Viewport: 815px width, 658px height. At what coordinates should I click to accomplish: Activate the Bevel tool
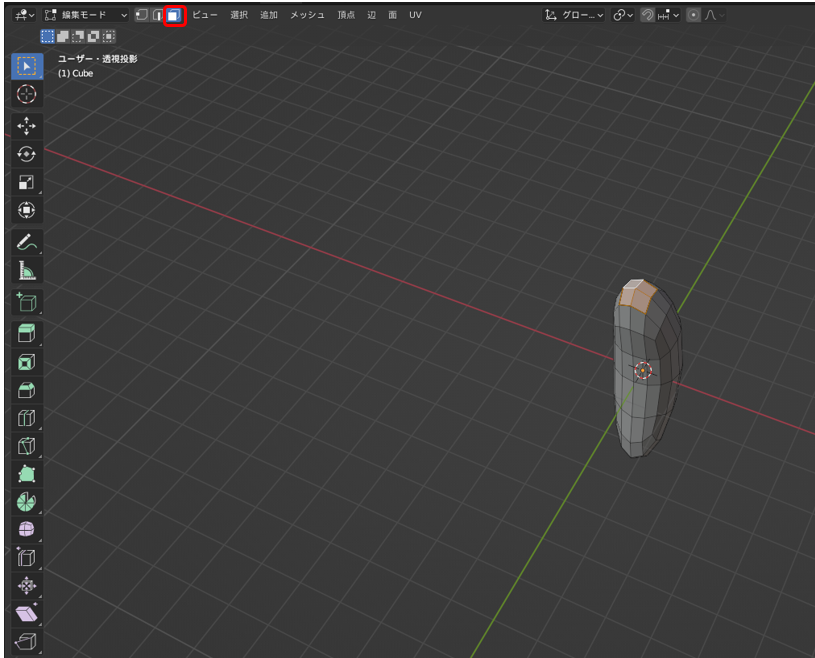pos(27,390)
